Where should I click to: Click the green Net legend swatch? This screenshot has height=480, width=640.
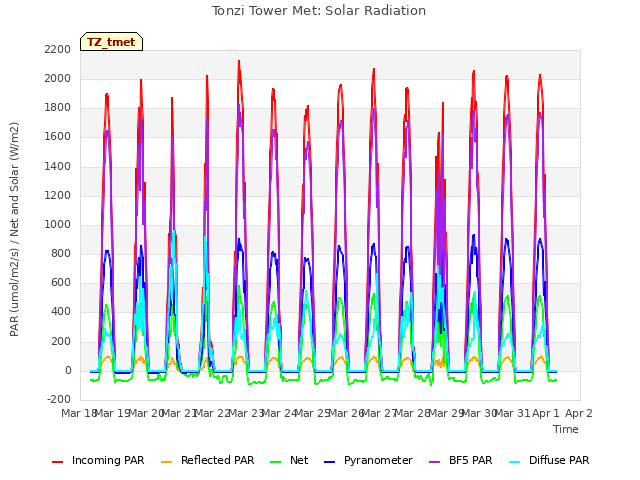coord(276,462)
